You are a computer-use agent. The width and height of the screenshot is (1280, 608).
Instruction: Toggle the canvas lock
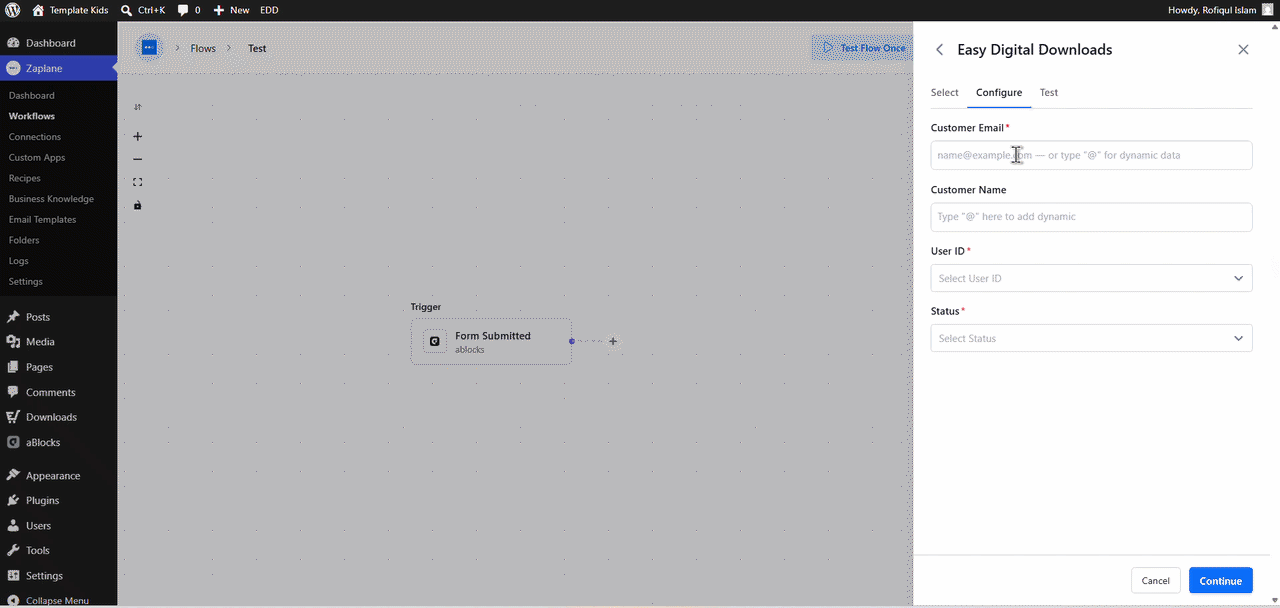[138, 205]
